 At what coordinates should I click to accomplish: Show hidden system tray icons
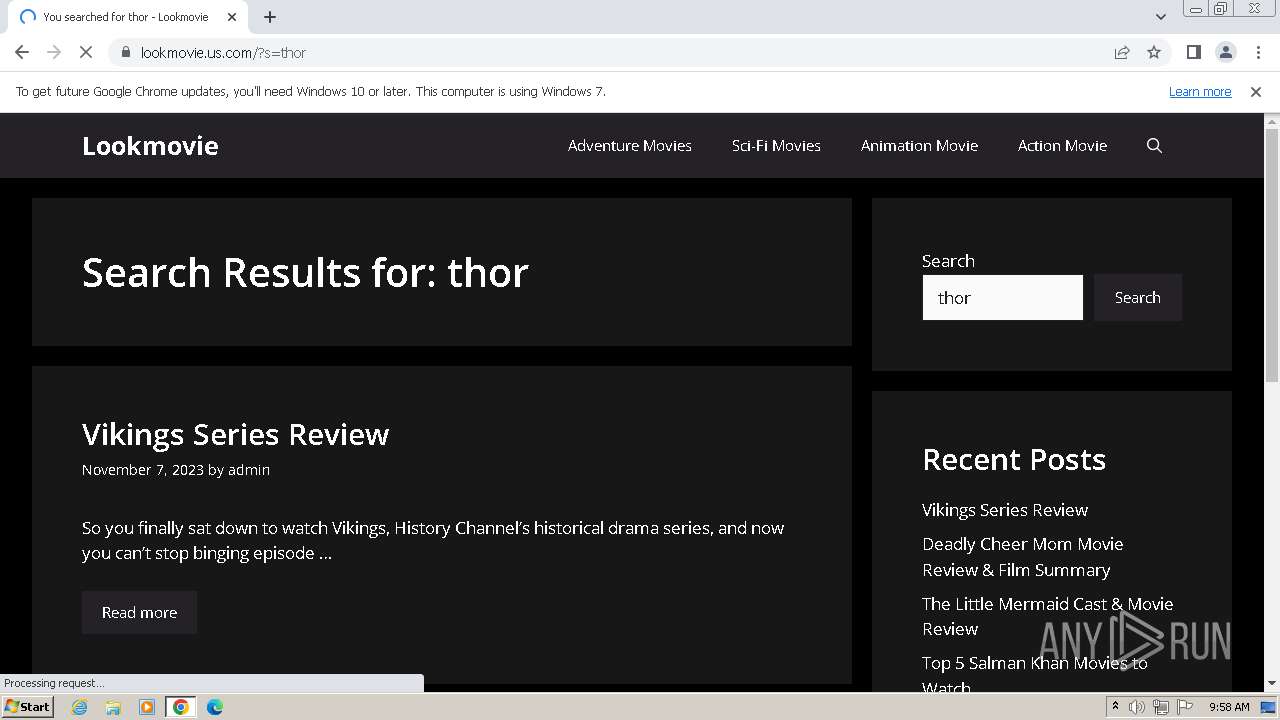(1115, 707)
